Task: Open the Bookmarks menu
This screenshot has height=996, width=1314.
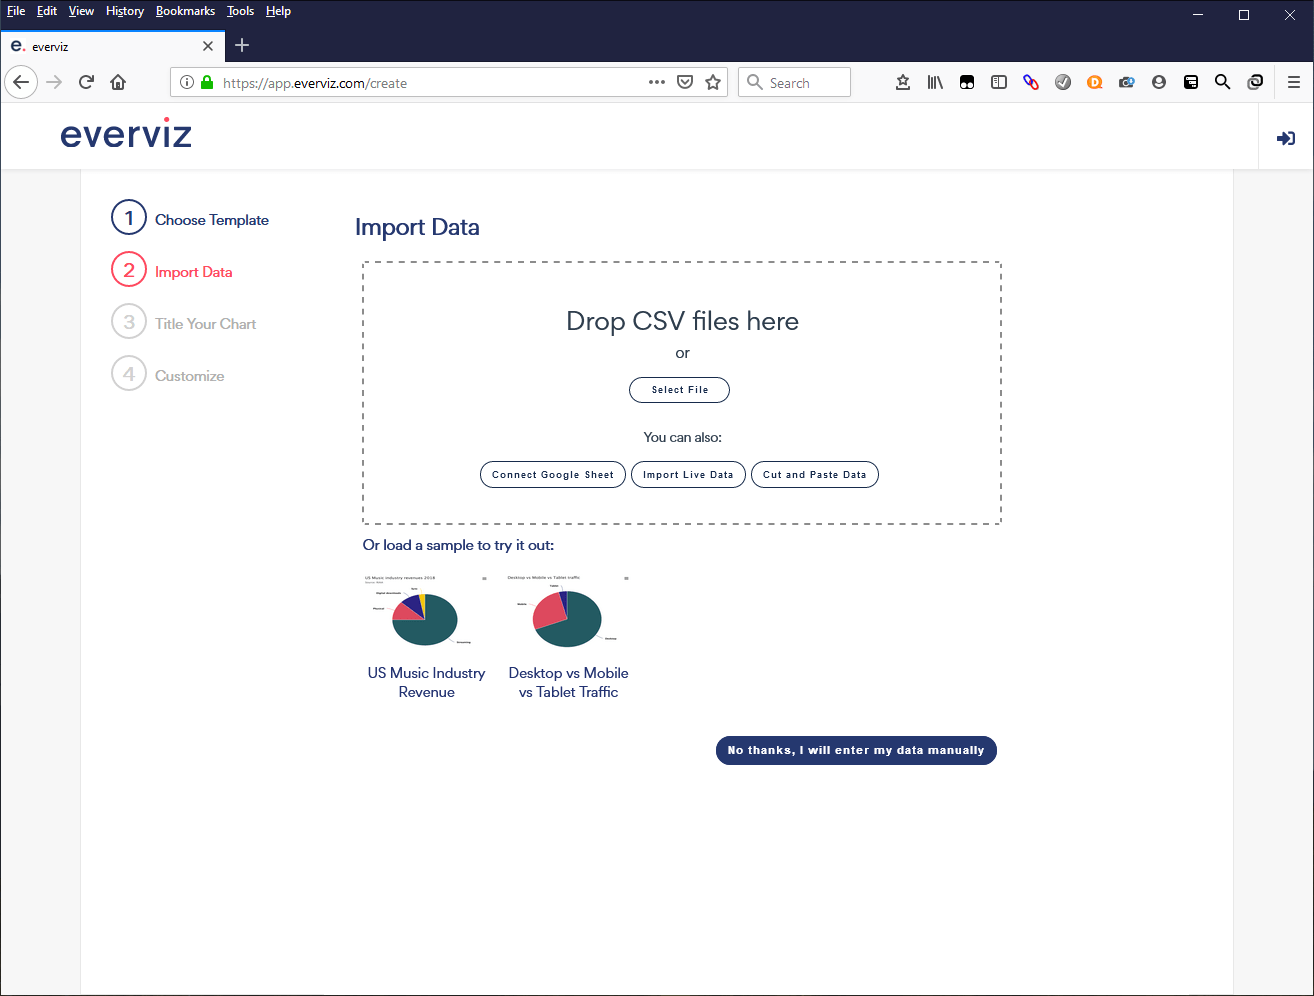Action: click(185, 11)
